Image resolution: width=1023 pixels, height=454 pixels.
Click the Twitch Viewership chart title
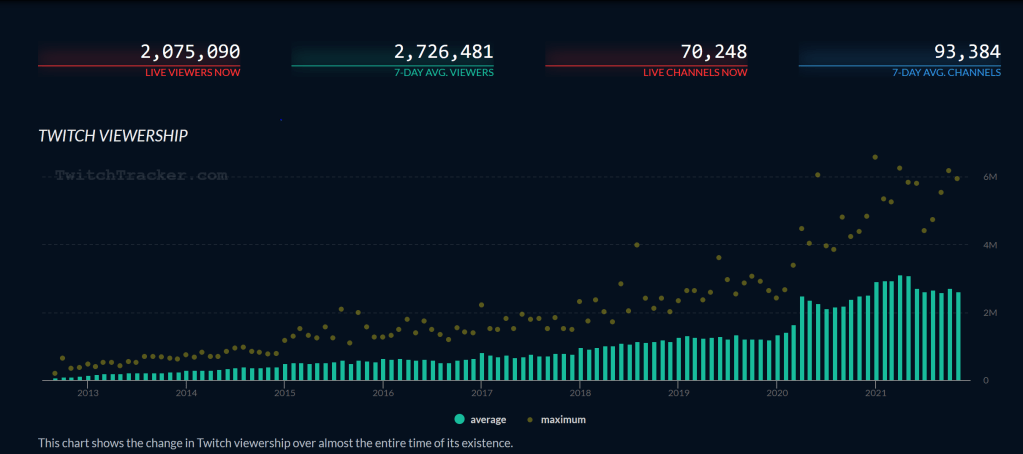pyautogui.click(x=113, y=135)
